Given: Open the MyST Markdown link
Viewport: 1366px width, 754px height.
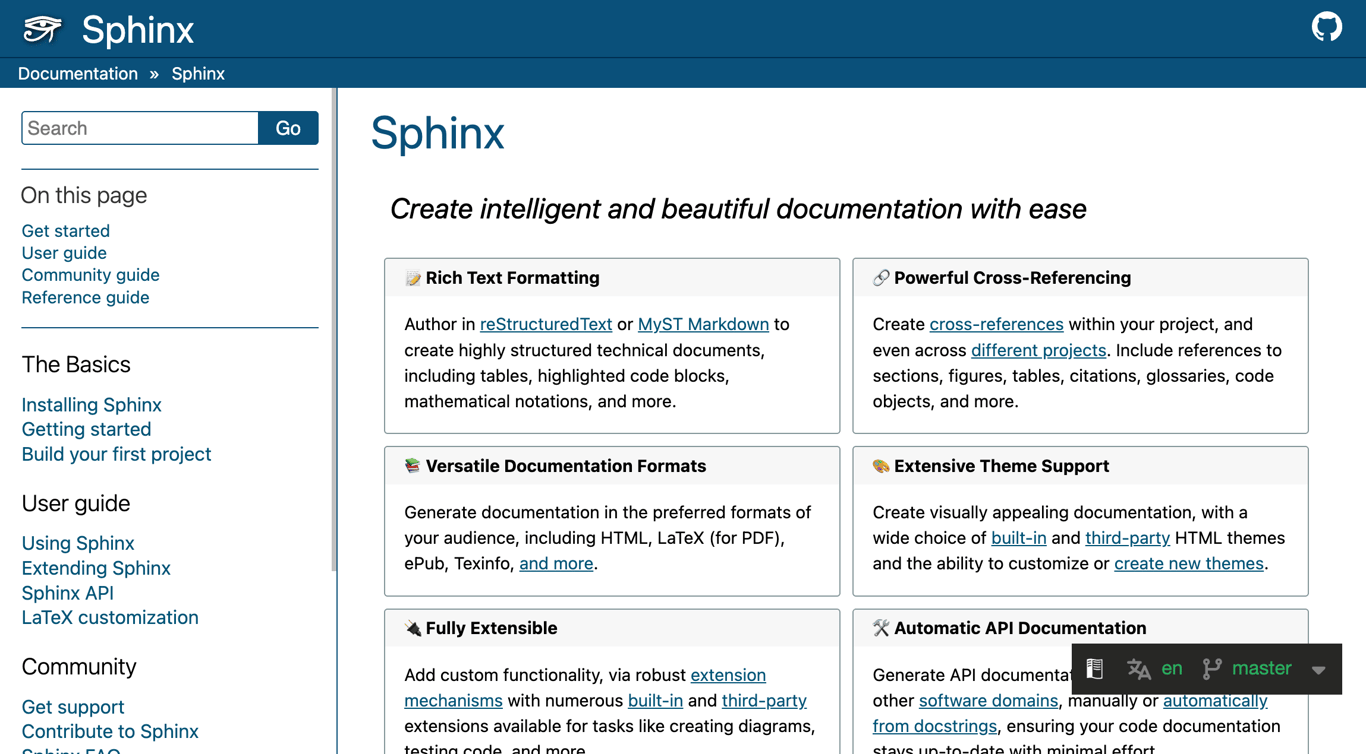Looking at the screenshot, I should 703,324.
